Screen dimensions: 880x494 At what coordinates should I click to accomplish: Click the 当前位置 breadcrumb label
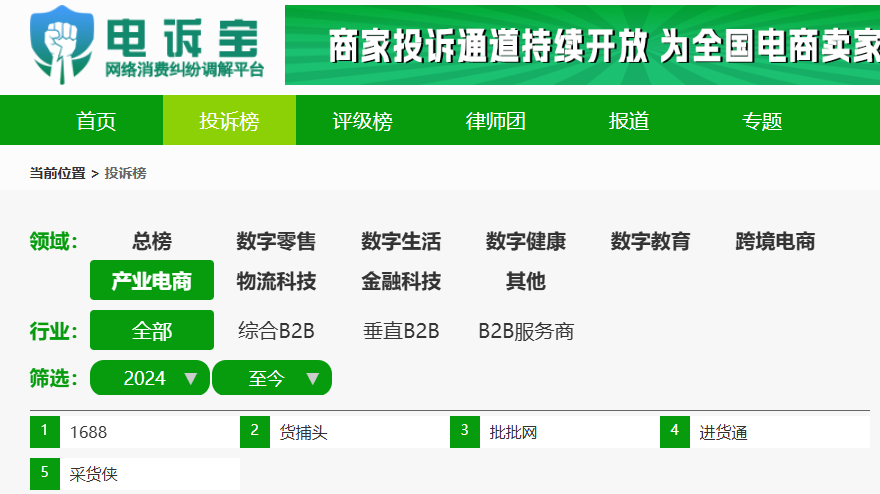pyautogui.click(x=57, y=173)
